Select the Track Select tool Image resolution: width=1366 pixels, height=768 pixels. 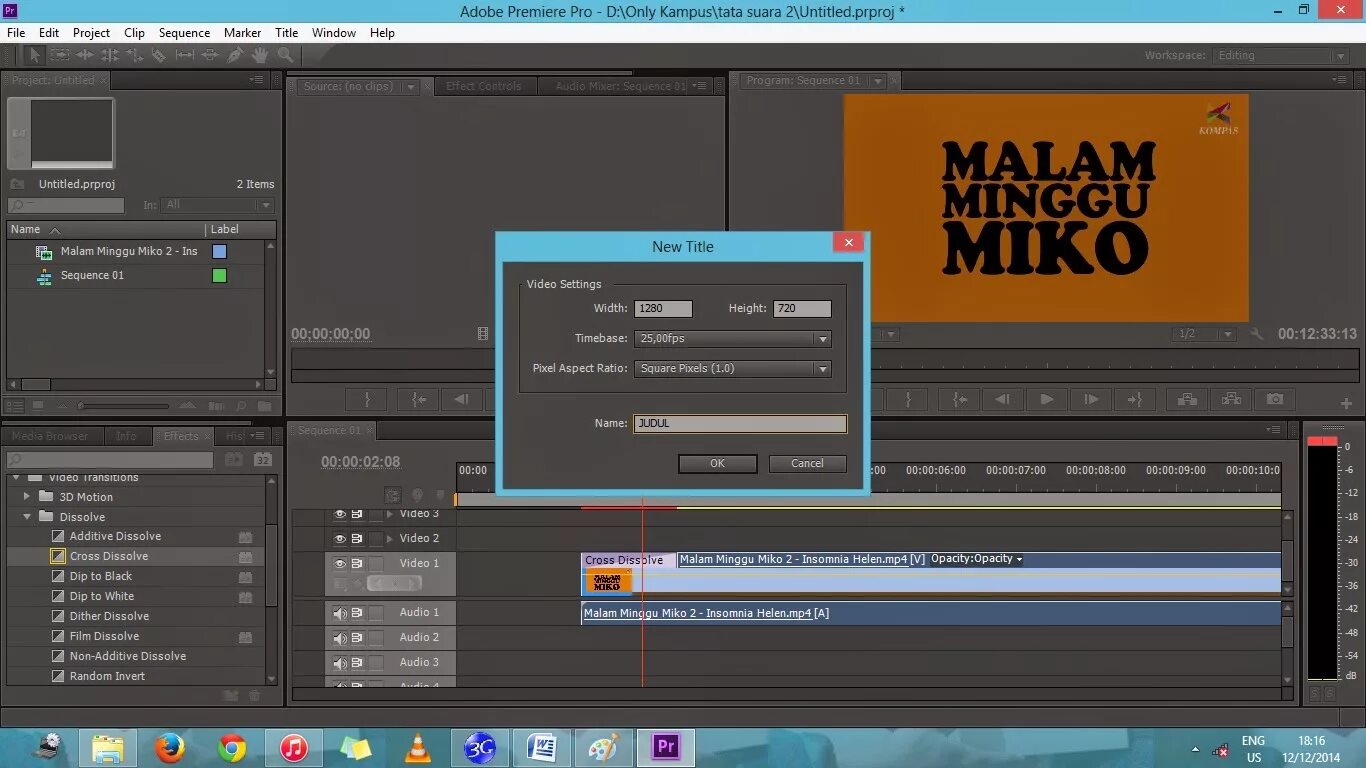point(60,55)
